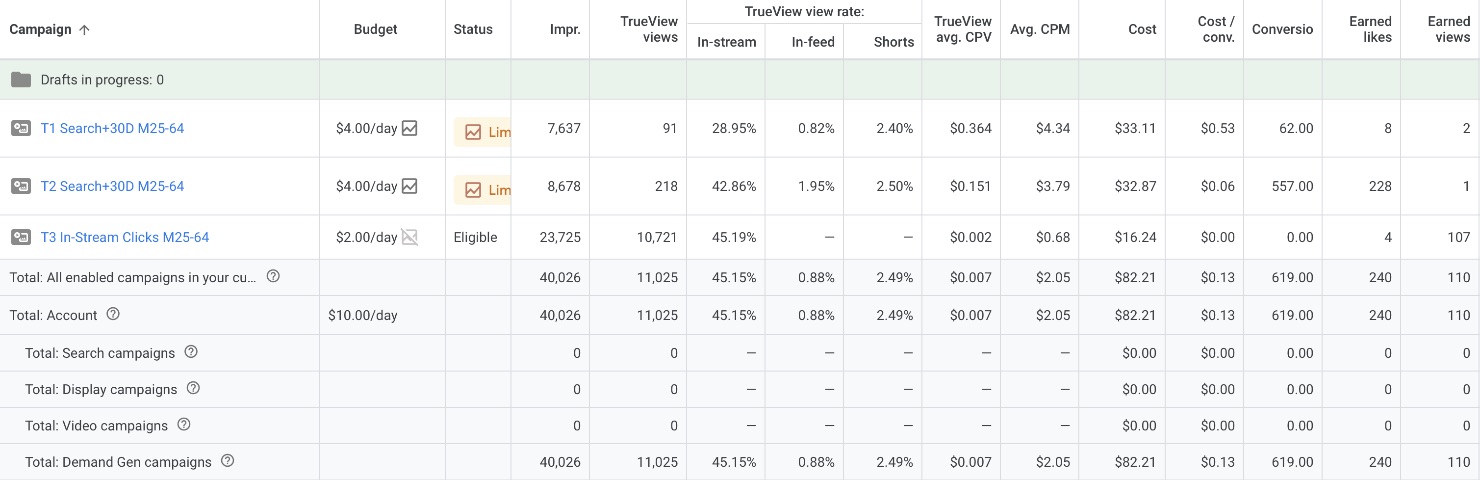
Task: Click the Drafts in progress folder icon
Action: [20, 80]
